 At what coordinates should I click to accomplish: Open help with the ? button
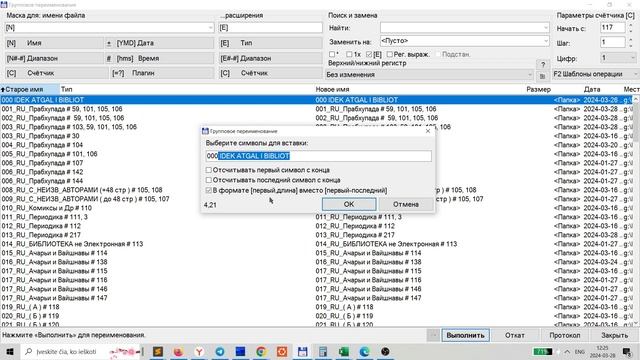[542, 64]
